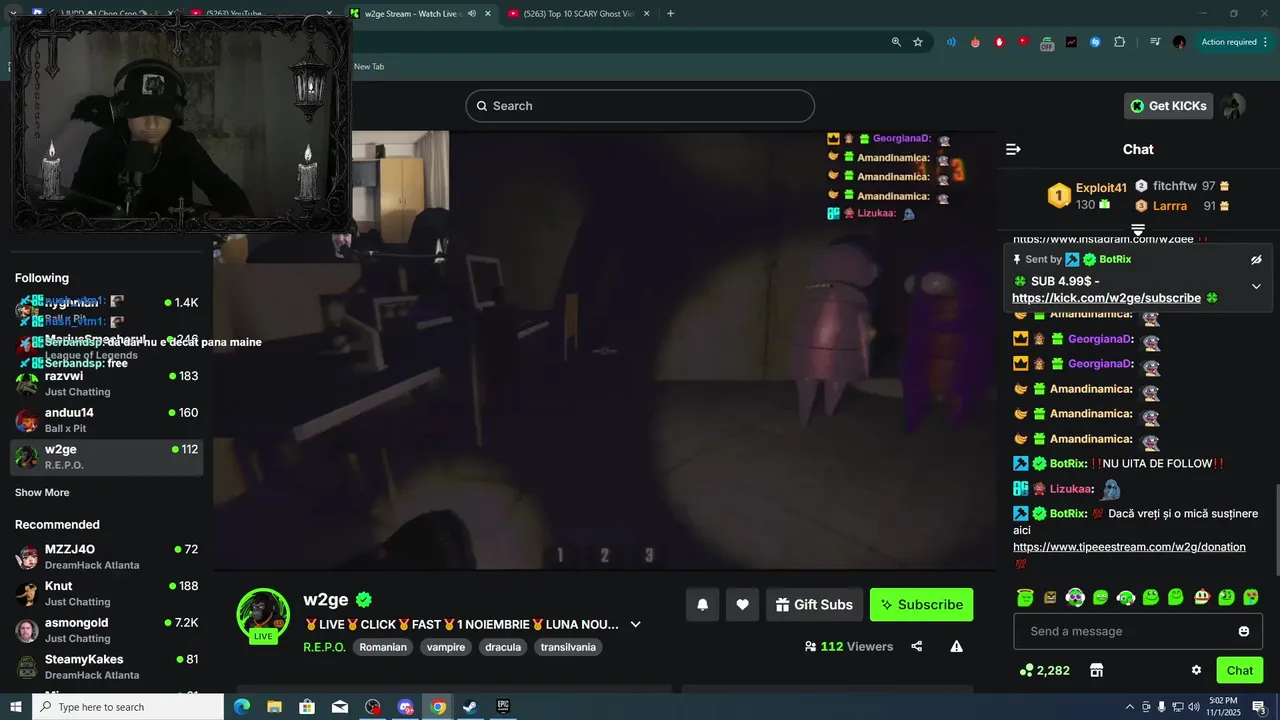Open SteamyKakes recommended channel
Viewport: 1280px width, 720px height.
point(107,666)
